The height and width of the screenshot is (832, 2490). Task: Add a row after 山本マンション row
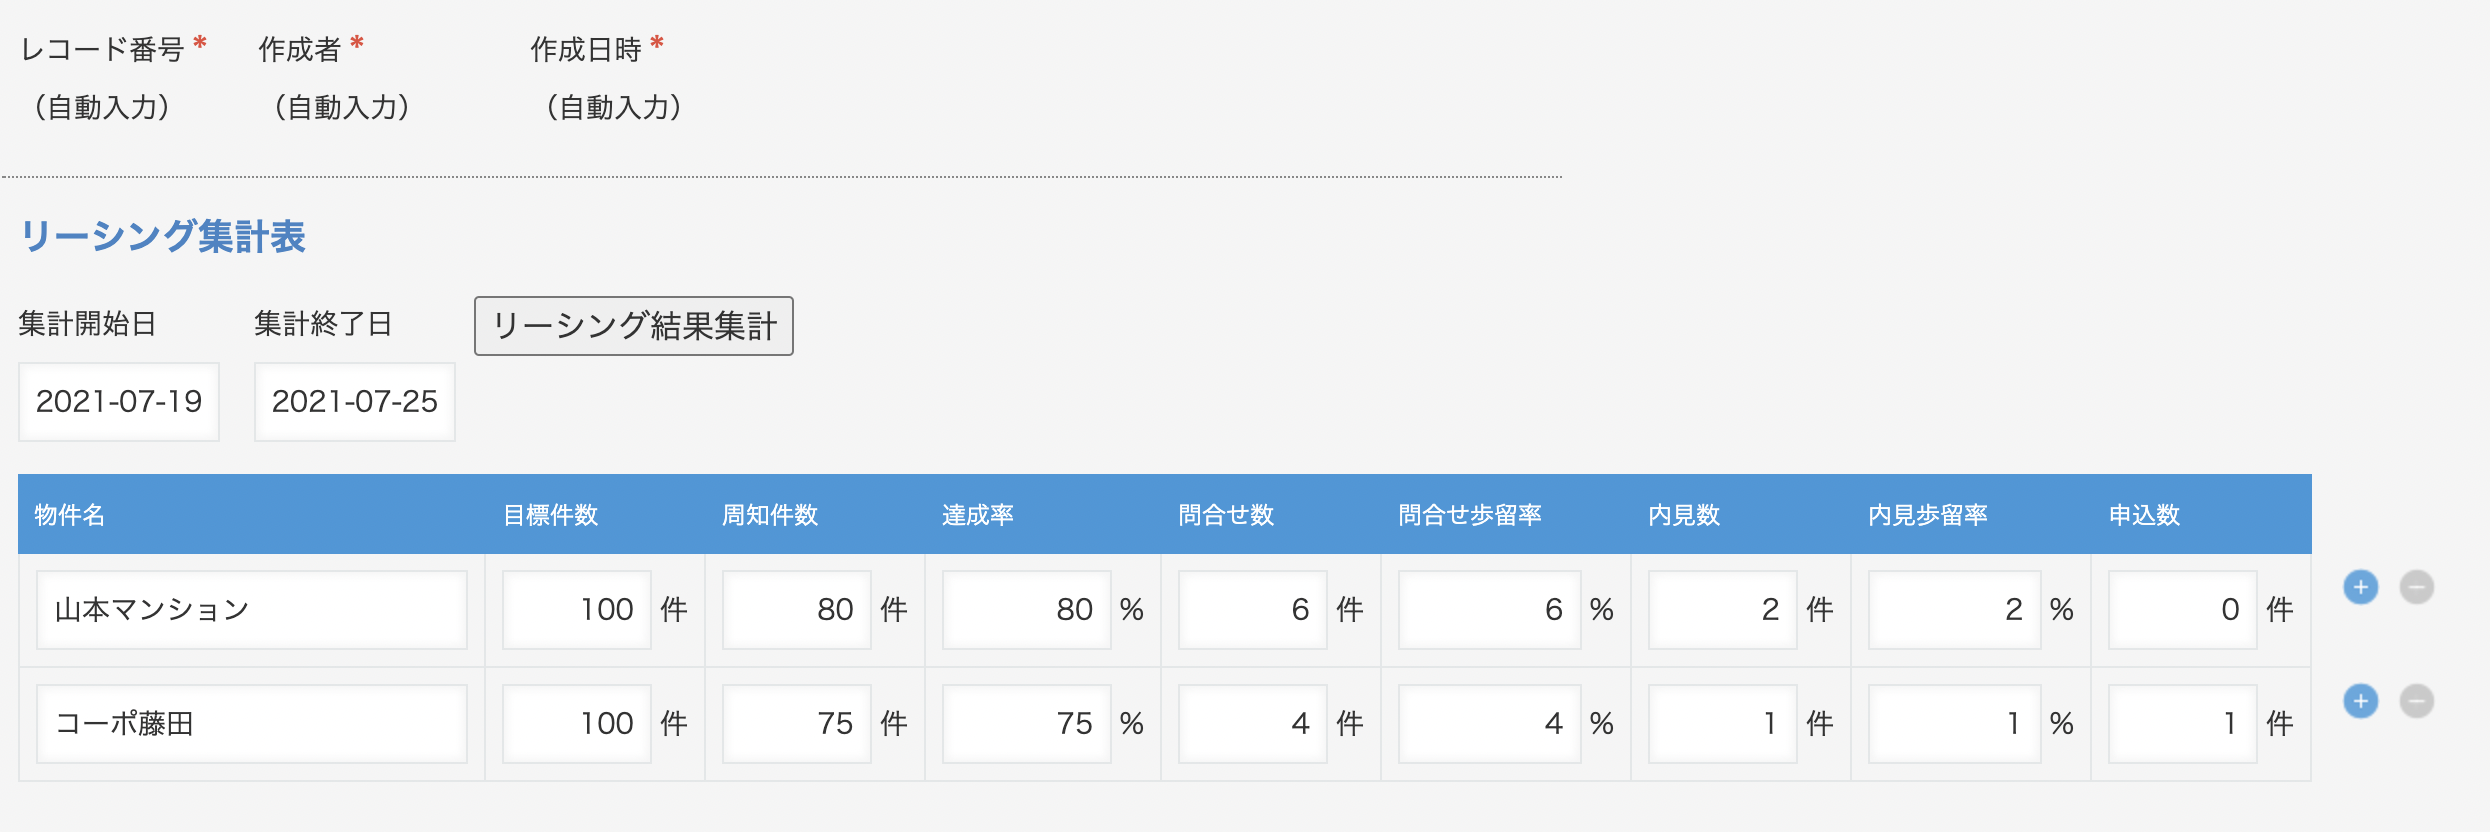click(x=2360, y=587)
